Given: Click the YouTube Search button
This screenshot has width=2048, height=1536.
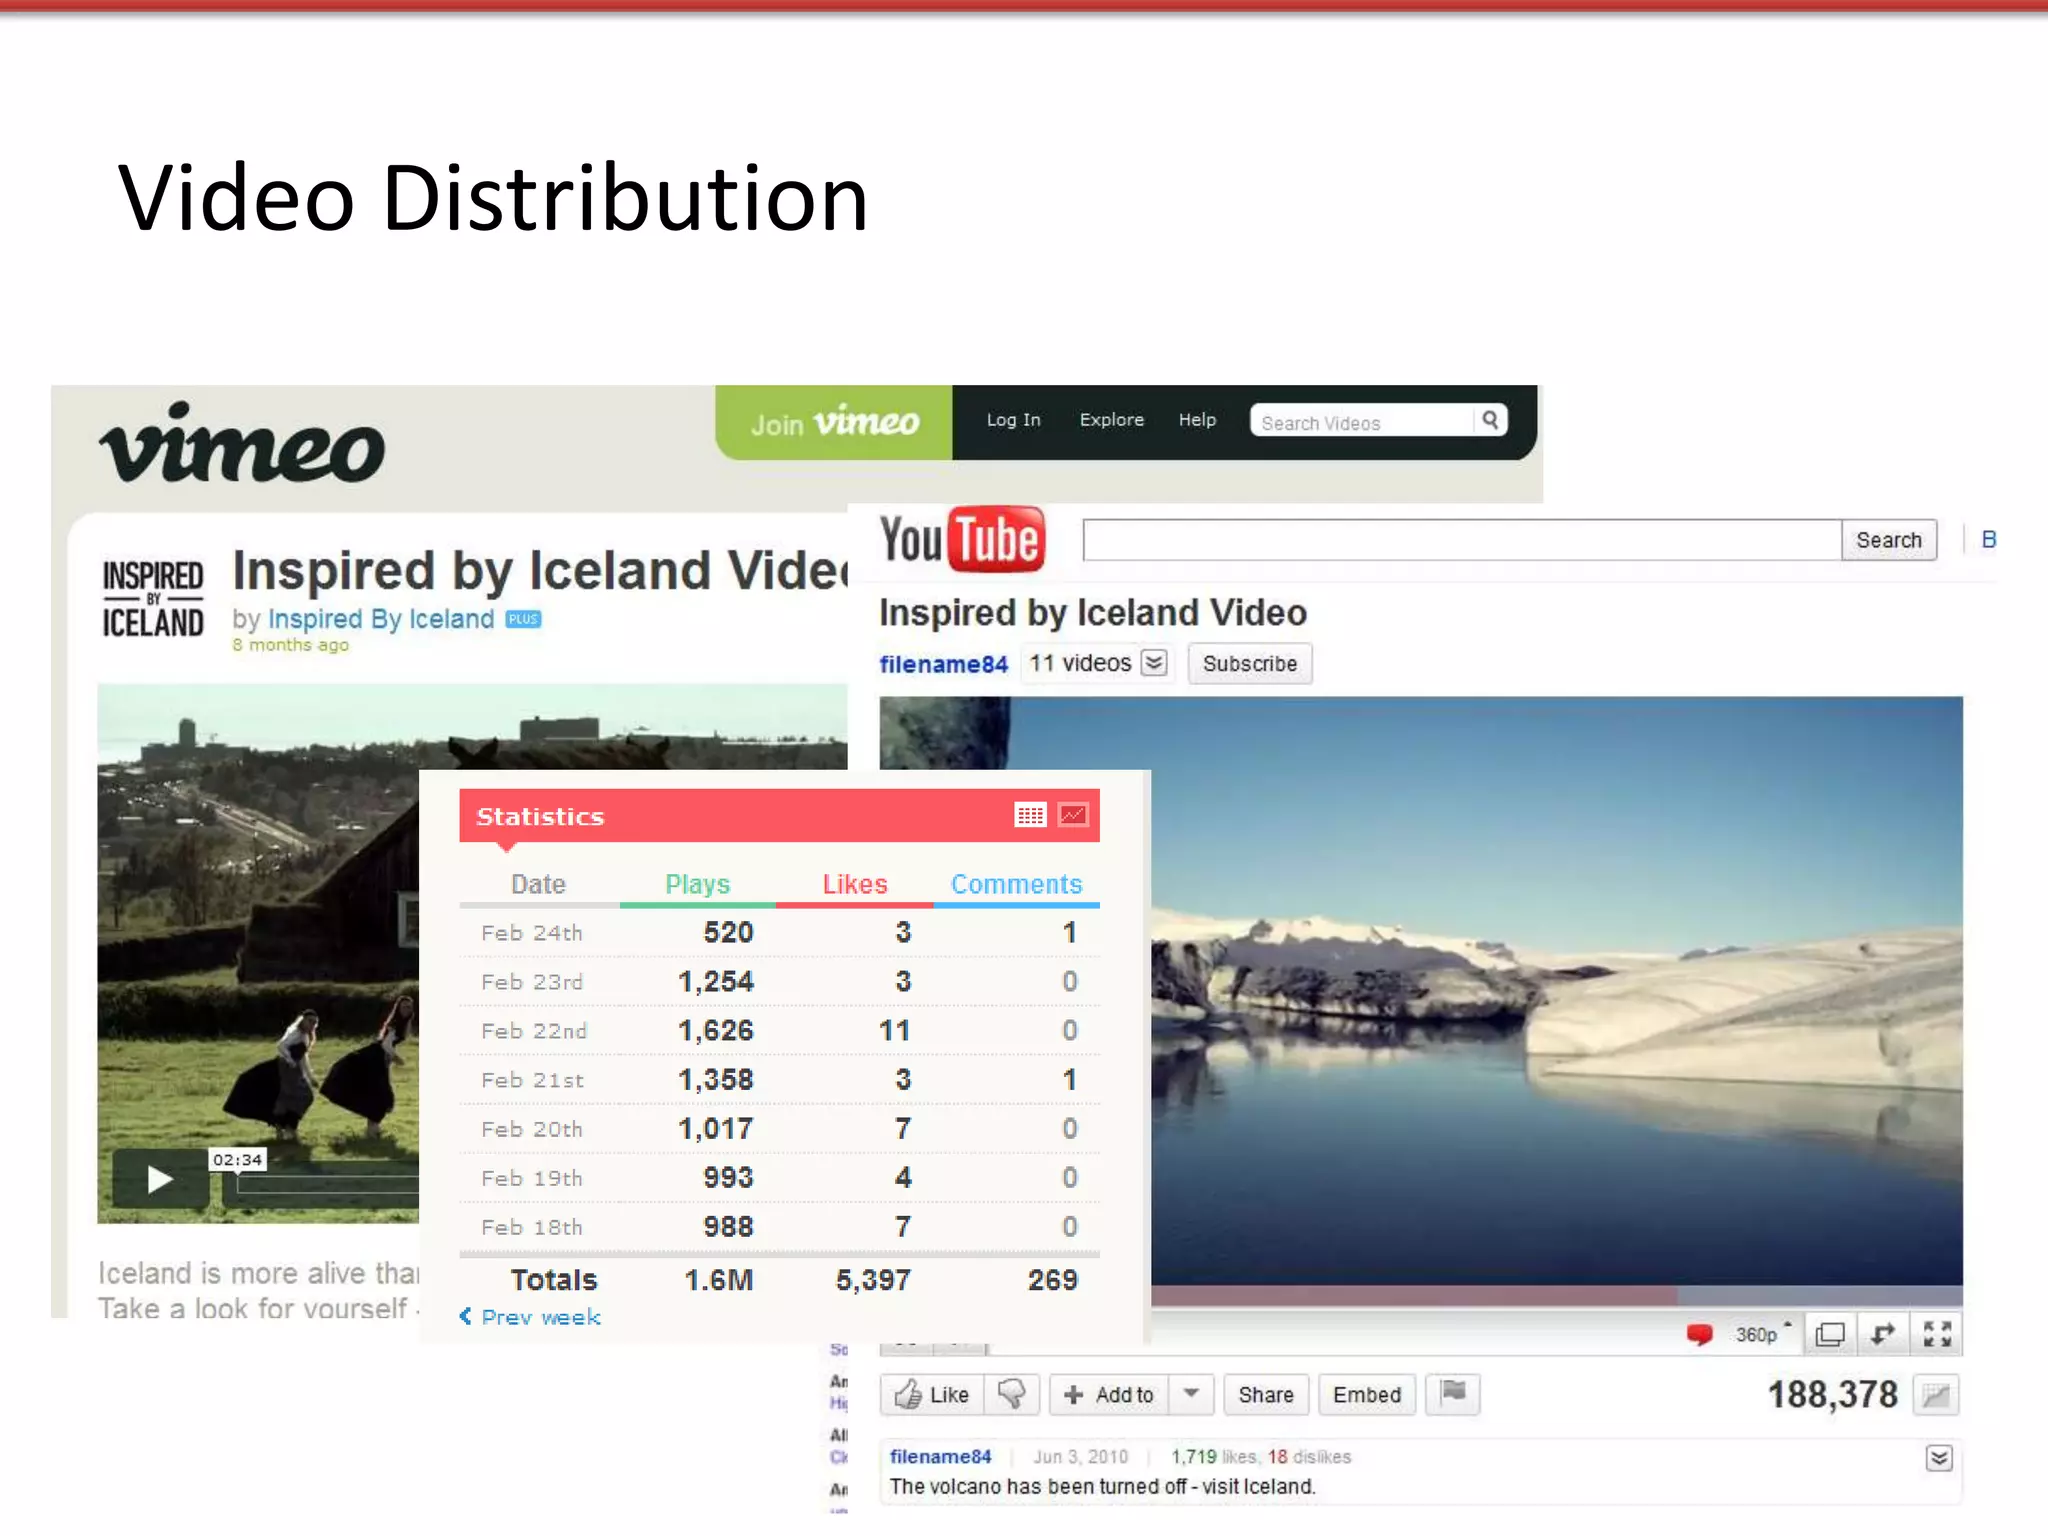Looking at the screenshot, I should (1889, 540).
